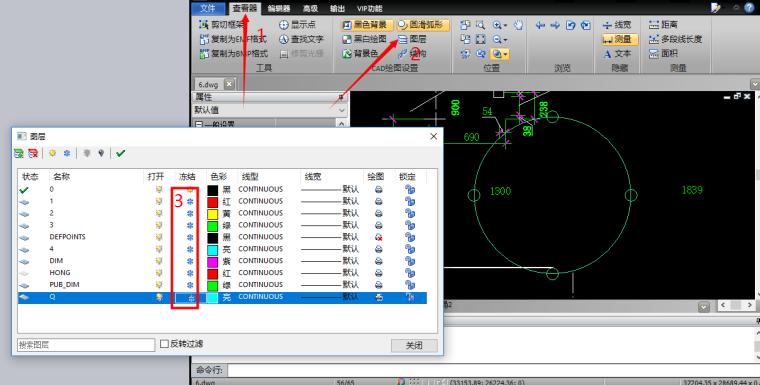Click the 名称 column header
This screenshot has height=385, width=760.
[x=62, y=176]
